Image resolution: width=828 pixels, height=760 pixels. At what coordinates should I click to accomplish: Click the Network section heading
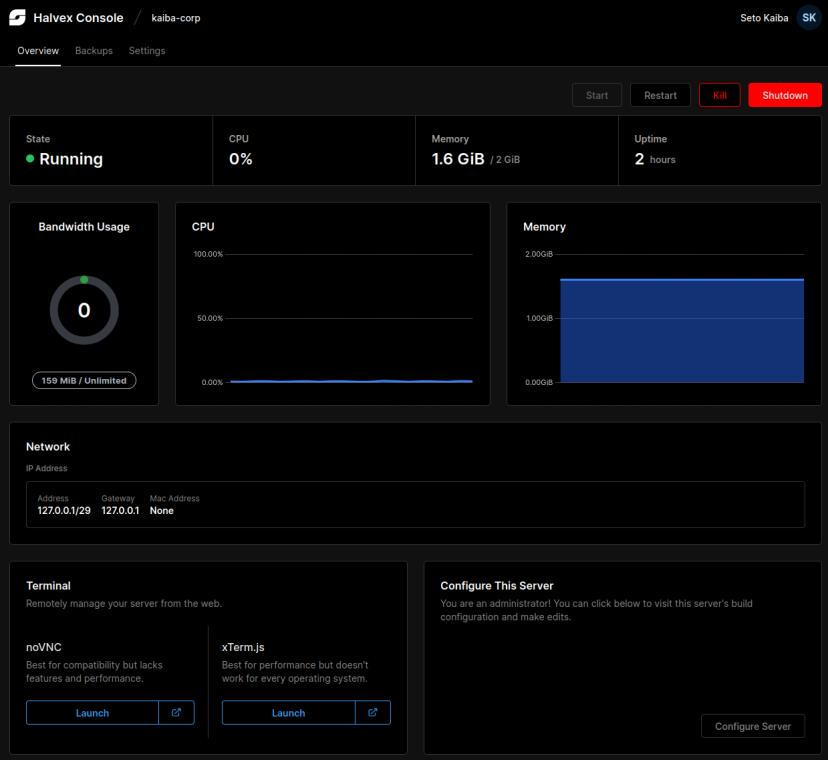coord(48,446)
